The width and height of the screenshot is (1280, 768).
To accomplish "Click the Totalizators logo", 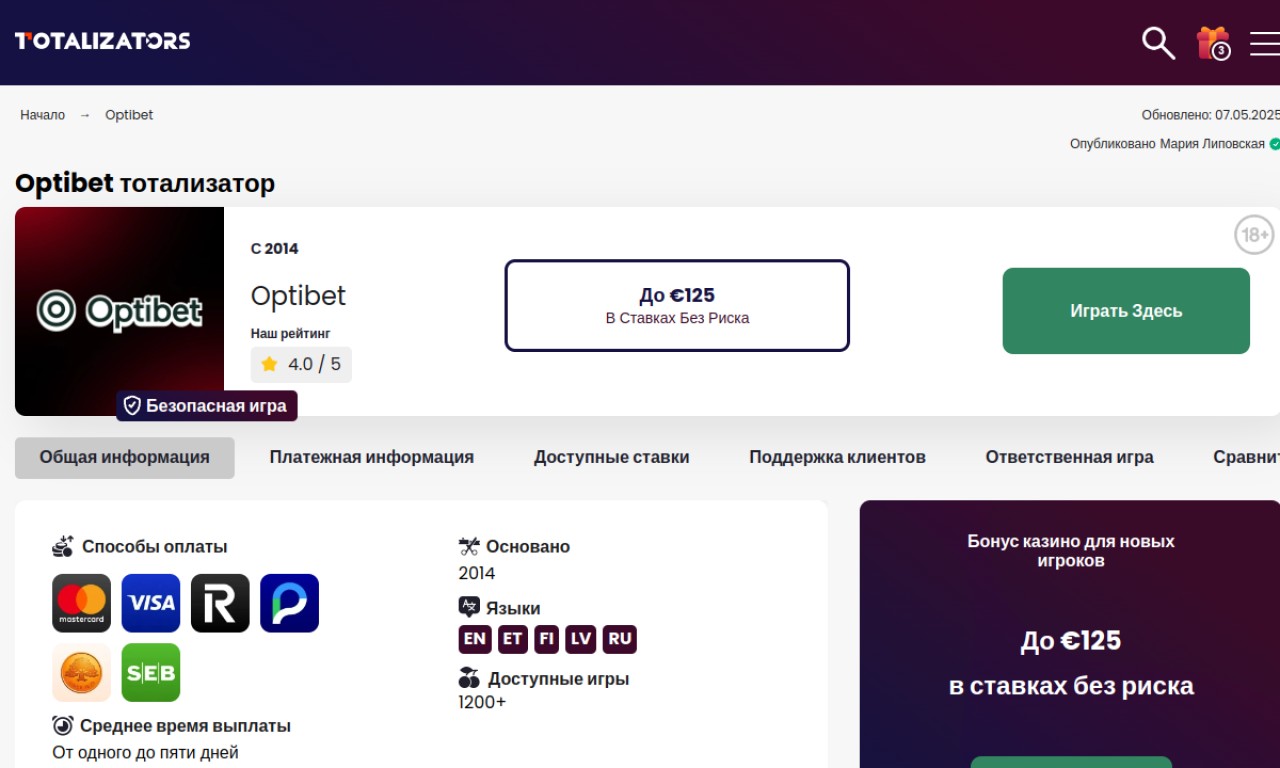I will point(102,41).
